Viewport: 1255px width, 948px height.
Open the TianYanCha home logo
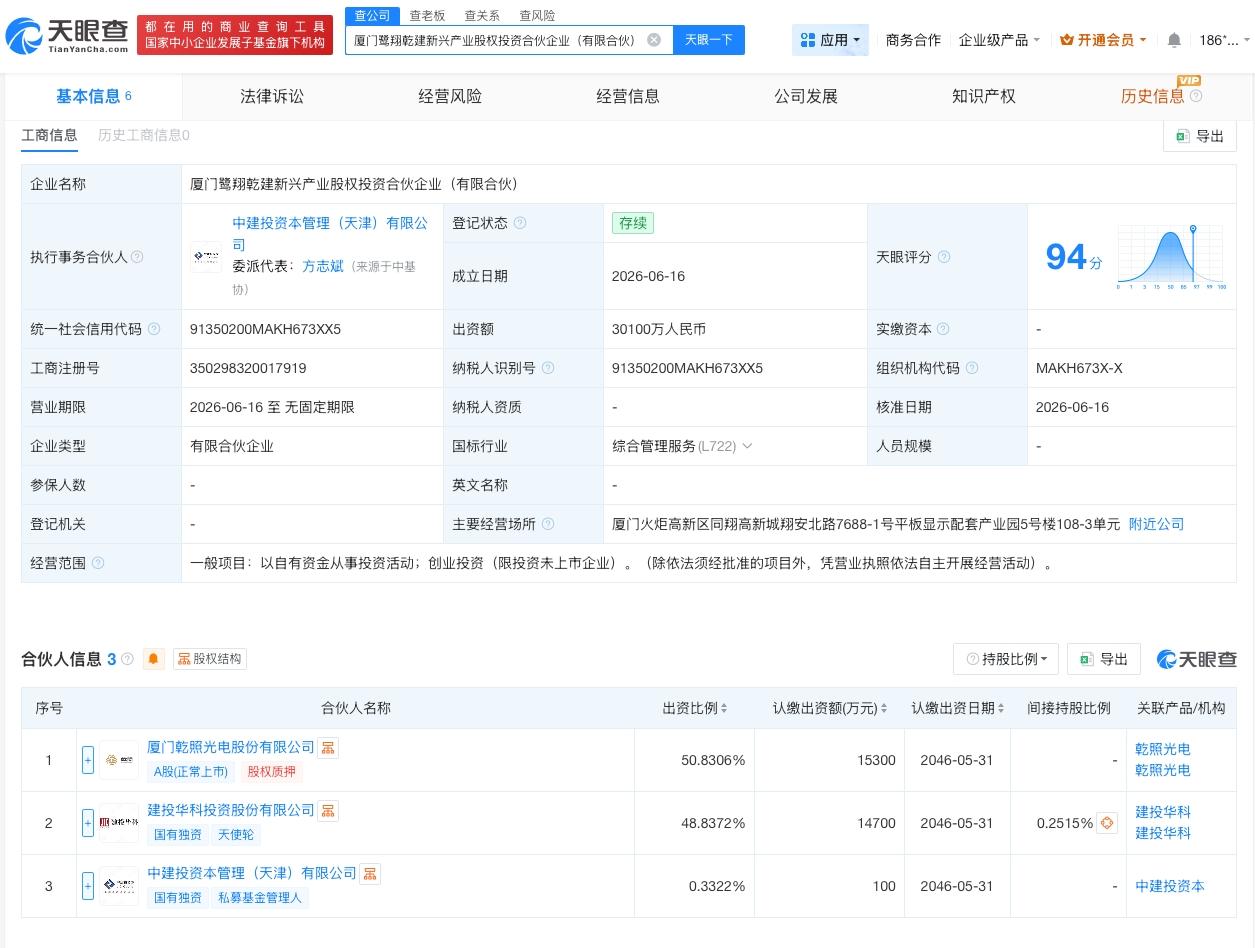tap(67, 36)
